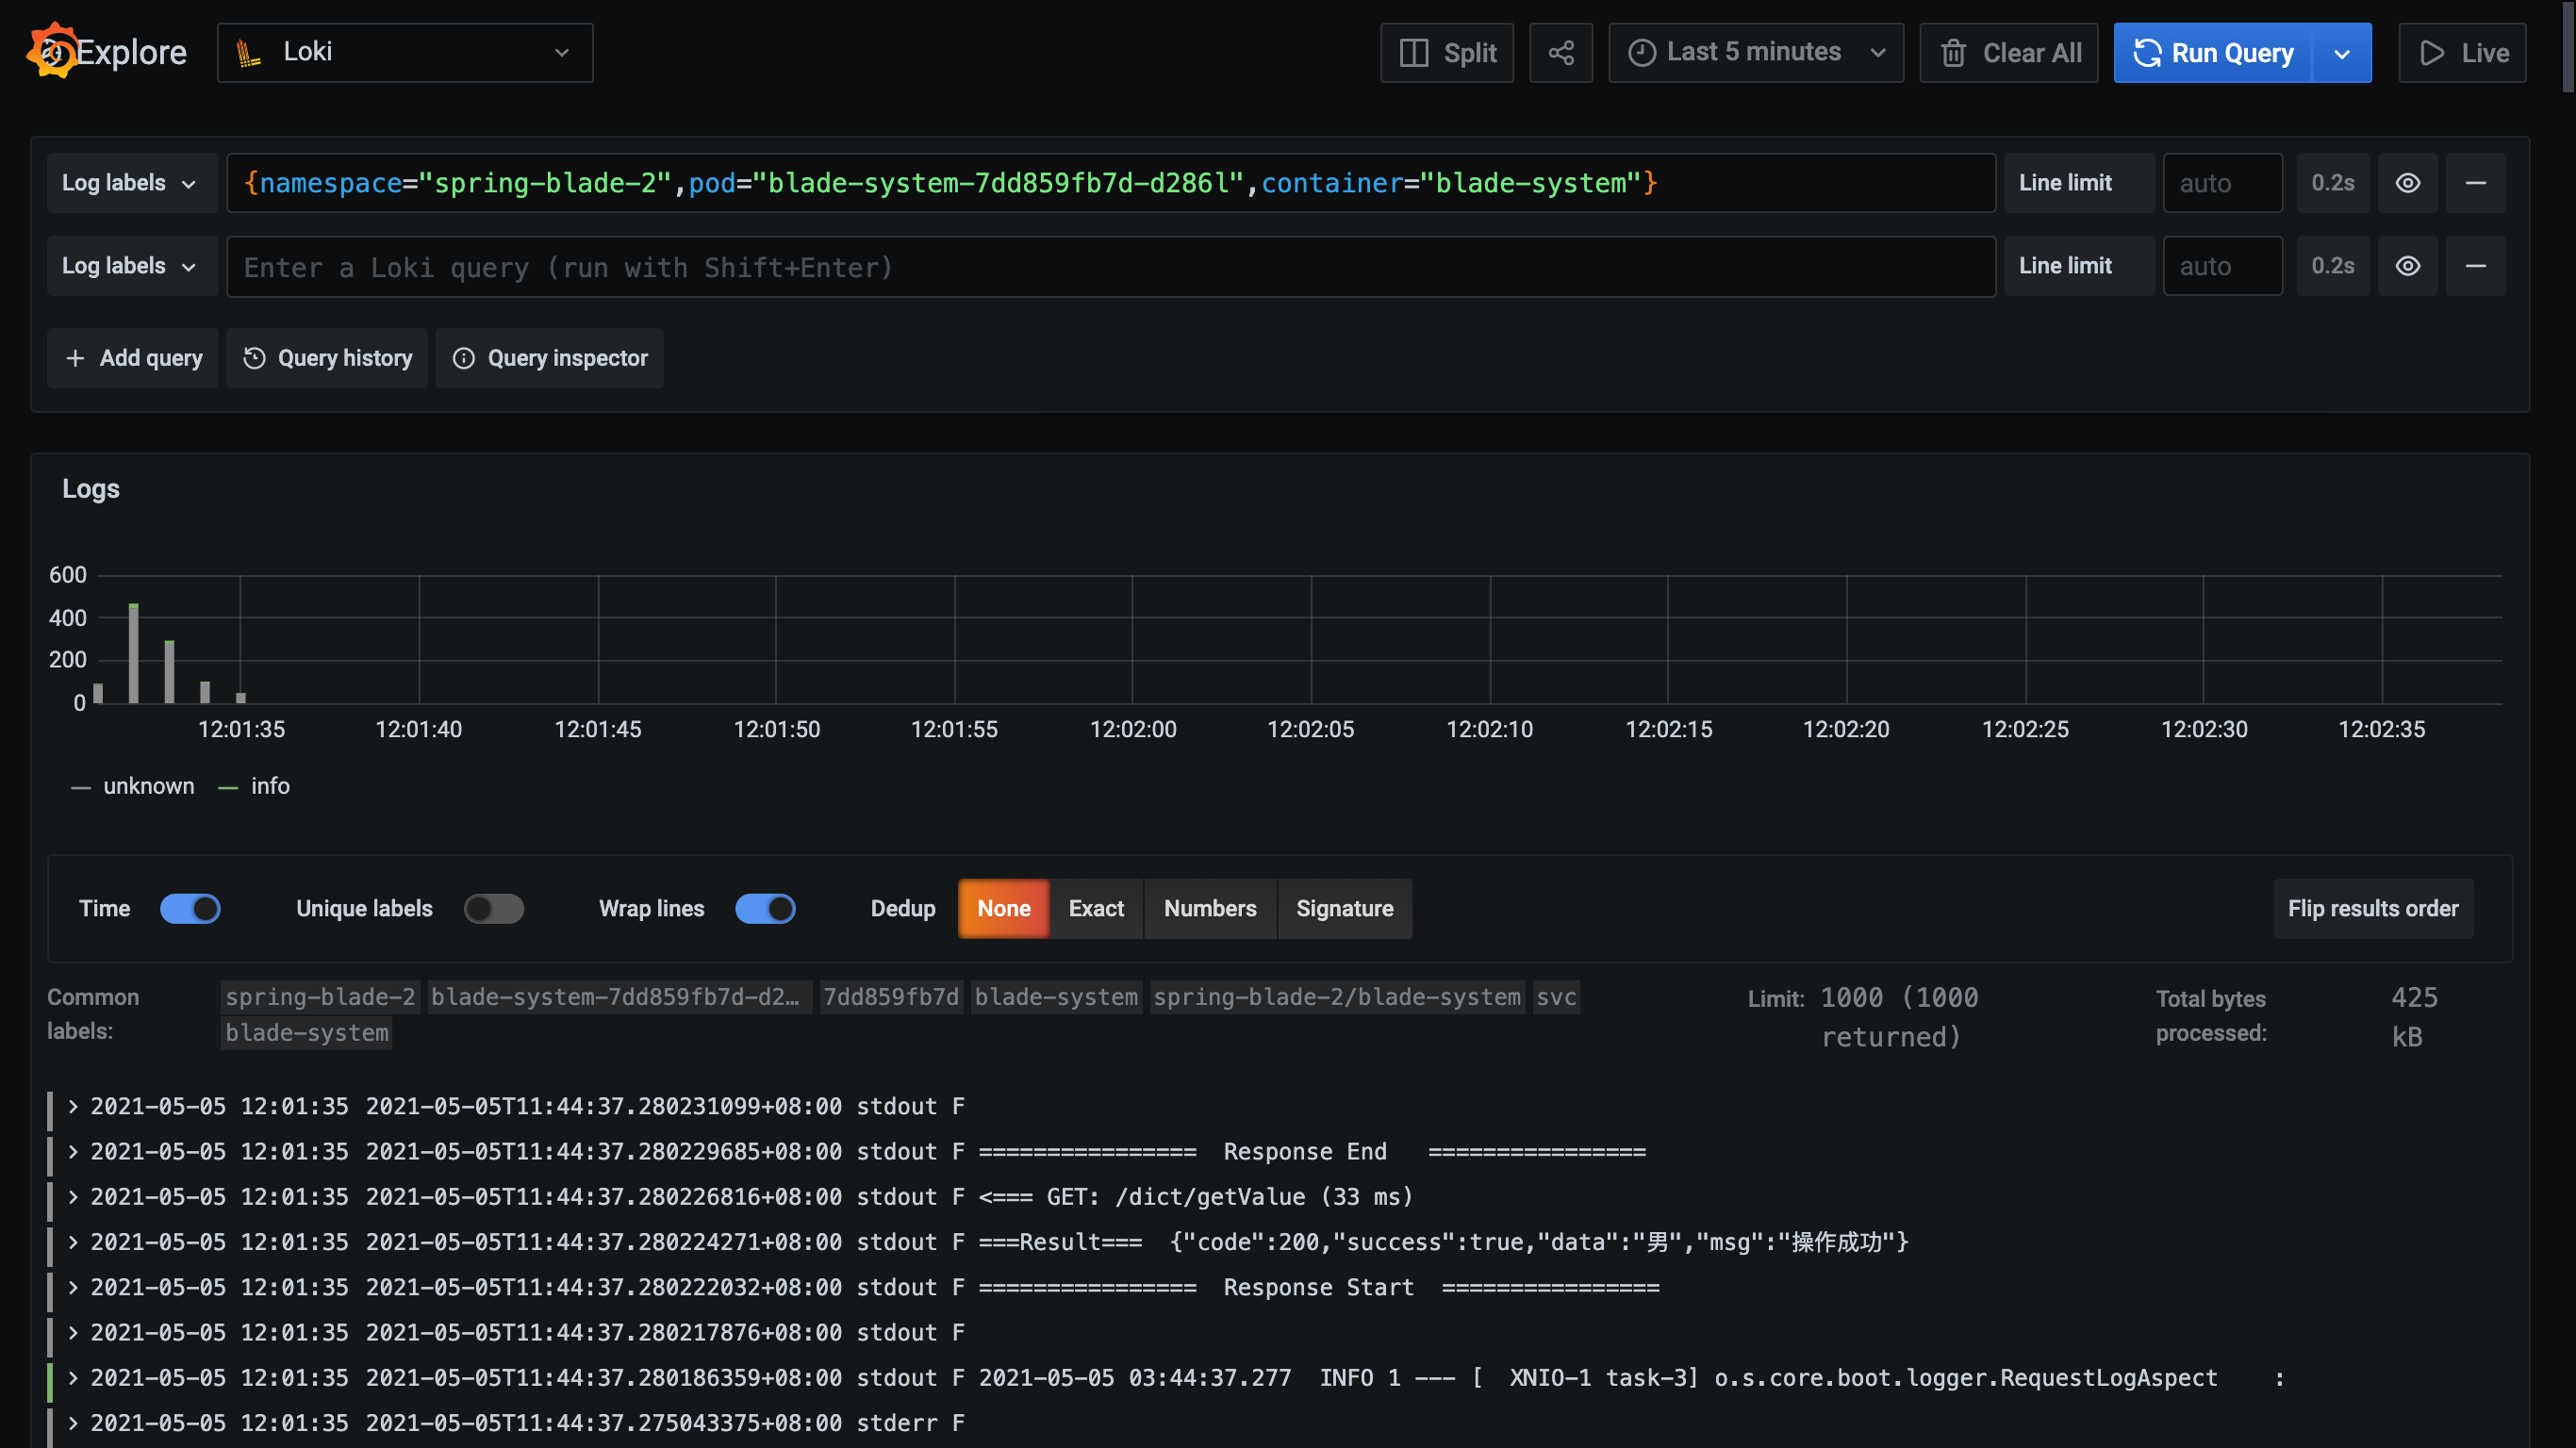Click common label svc
This screenshot has height=1448, width=2576.
pyautogui.click(x=1556, y=997)
